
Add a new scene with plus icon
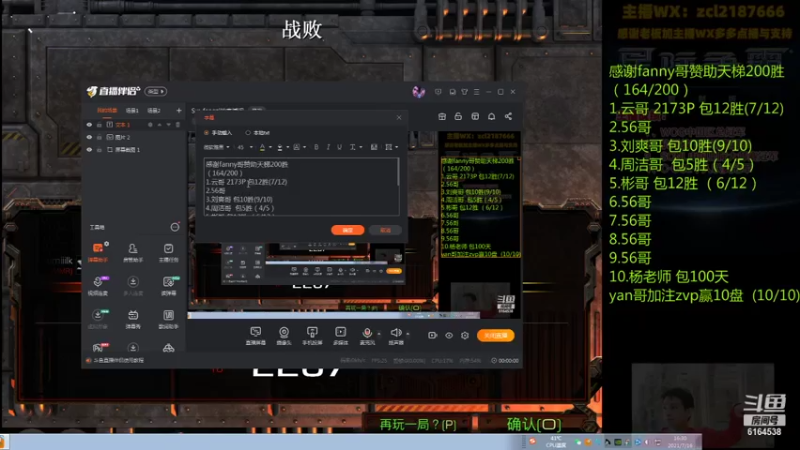pos(179,110)
